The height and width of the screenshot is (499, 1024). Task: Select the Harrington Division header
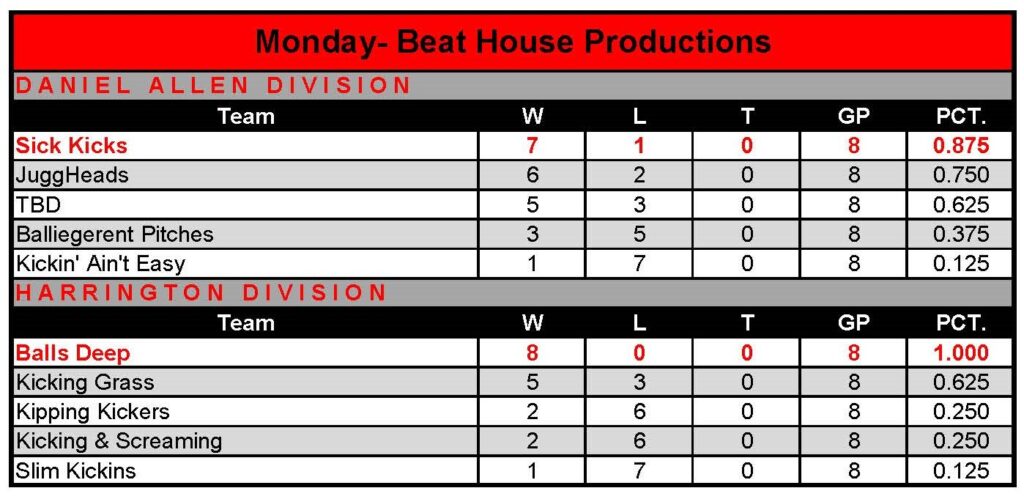(x=200, y=293)
